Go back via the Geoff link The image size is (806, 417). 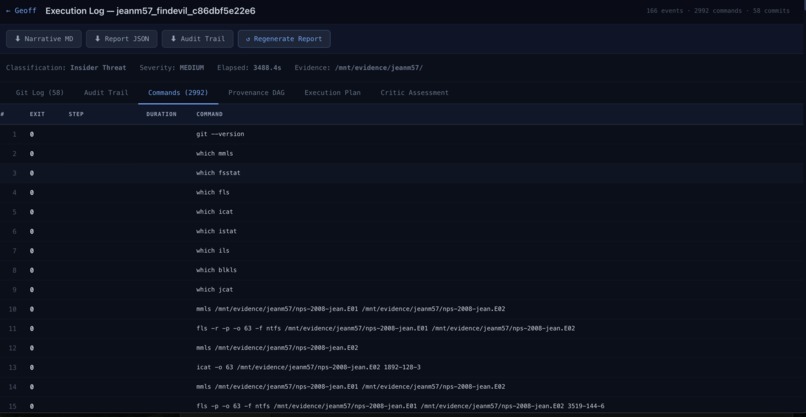21,11
